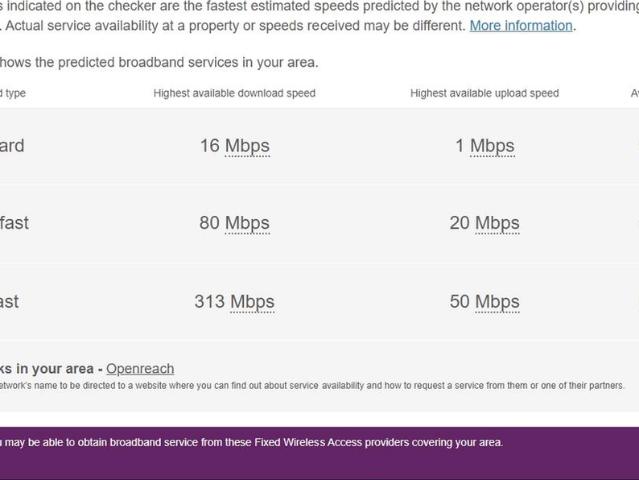Viewport: 639px width, 480px height.
Task: Select the row label ending in 'ard'
Action: click(12, 146)
